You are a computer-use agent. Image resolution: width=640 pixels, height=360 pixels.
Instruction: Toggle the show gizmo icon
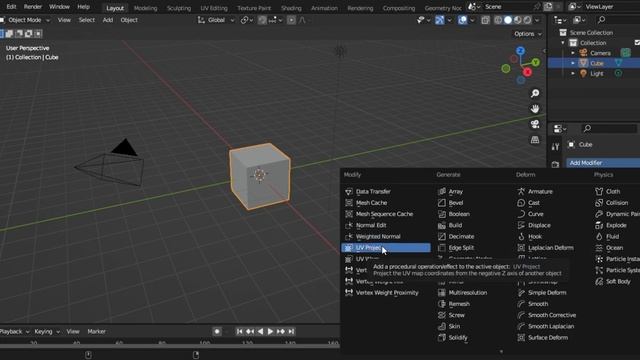pyautogui.click(x=440, y=20)
